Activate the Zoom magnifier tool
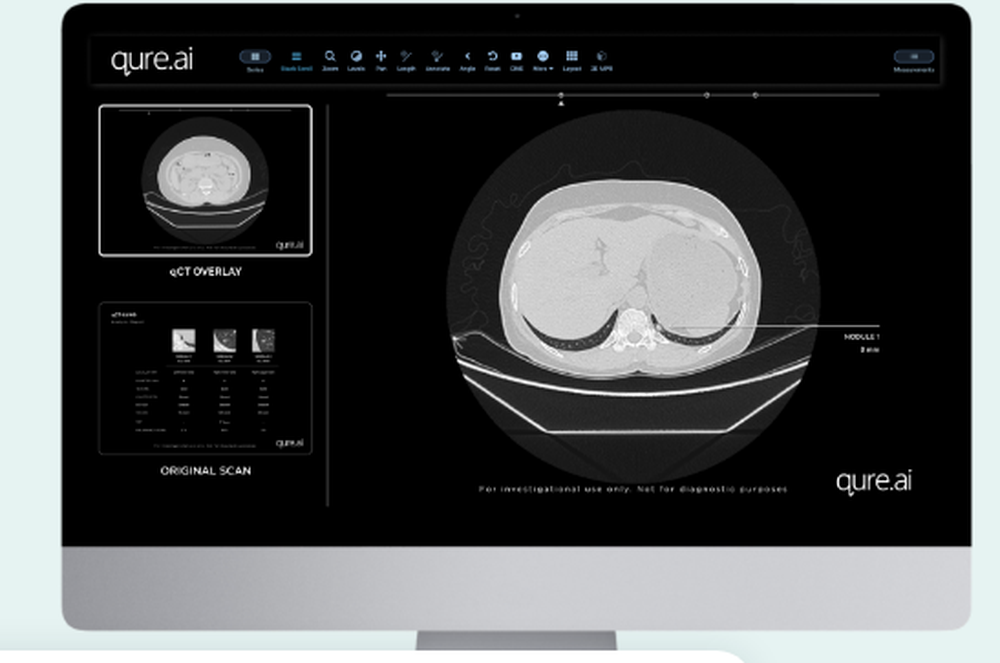1000x663 pixels. click(x=330, y=59)
